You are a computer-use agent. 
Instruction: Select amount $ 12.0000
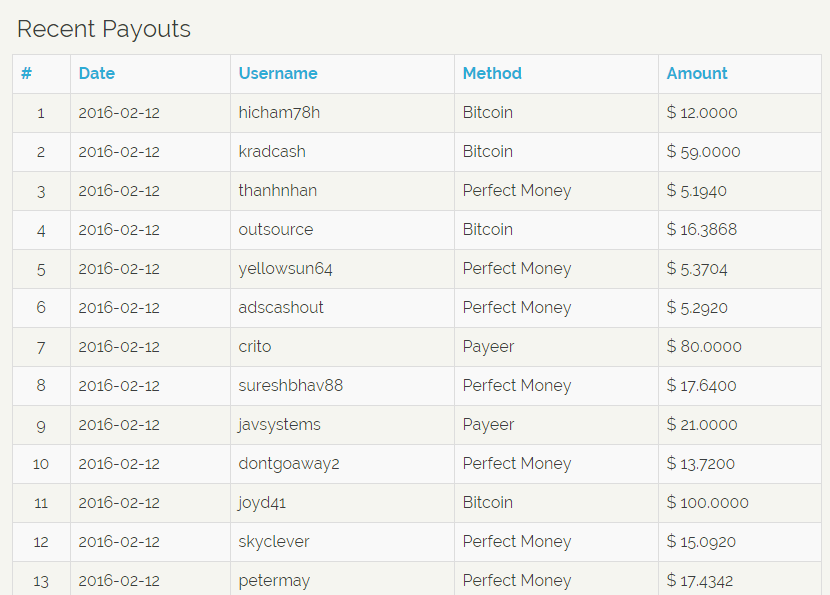tap(702, 112)
